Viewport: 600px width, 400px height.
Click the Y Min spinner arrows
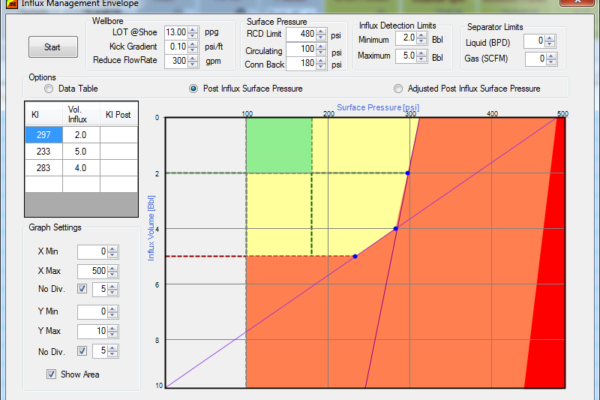pos(113,312)
